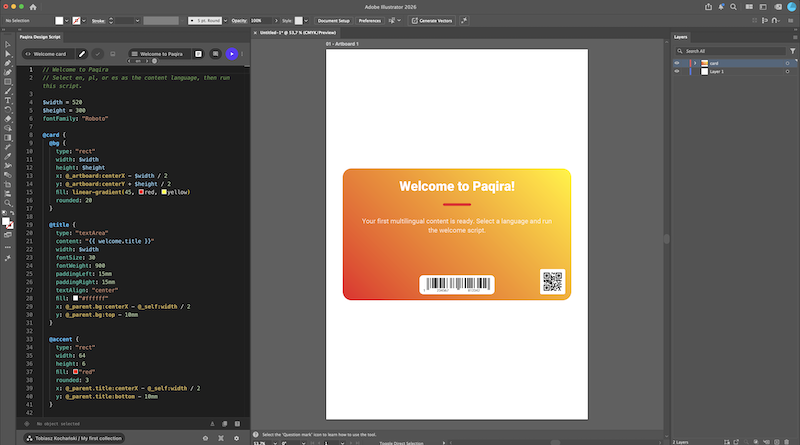Click the Stroke weight stepper arrows
This screenshot has width=800, height=445.
[x=111, y=21]
